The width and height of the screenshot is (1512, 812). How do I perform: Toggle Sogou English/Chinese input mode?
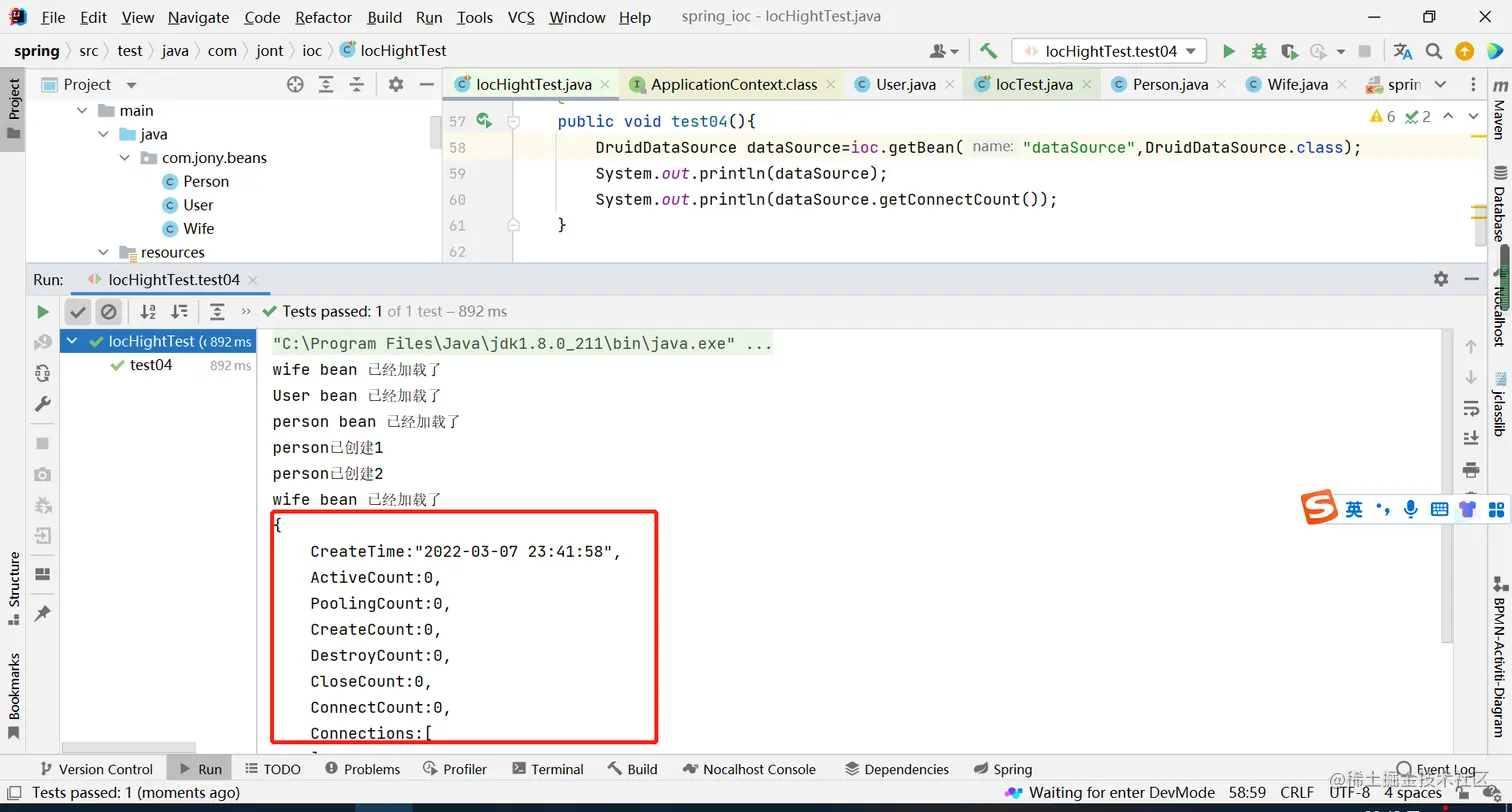(x=1354, y=509)
